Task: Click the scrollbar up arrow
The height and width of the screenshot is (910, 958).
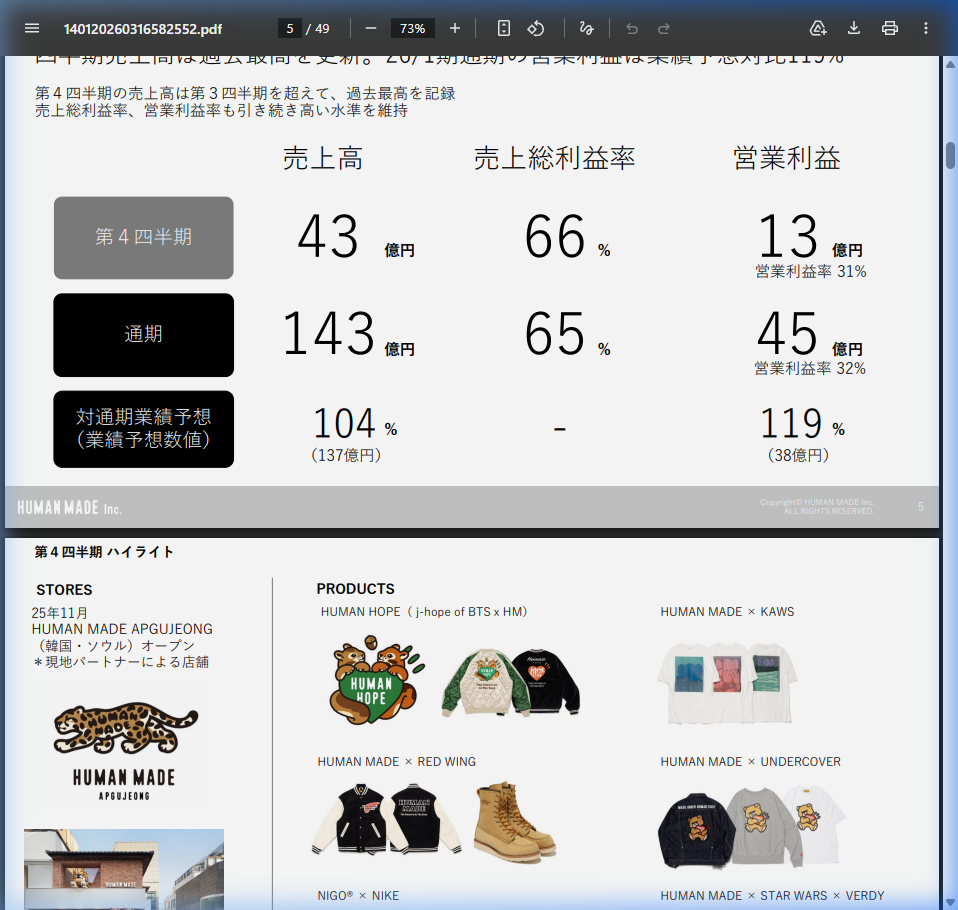Action: 950,64
